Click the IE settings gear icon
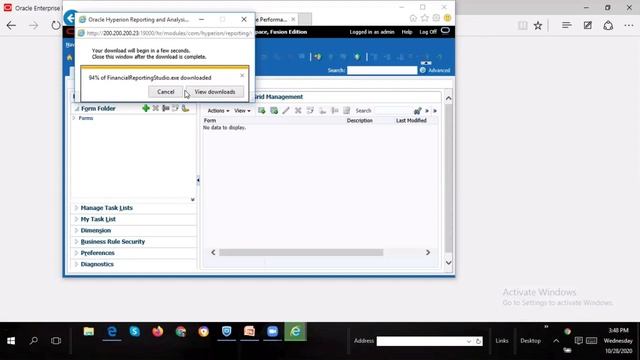The height and width of the screenshot is (360, 640). pos(436,18)
